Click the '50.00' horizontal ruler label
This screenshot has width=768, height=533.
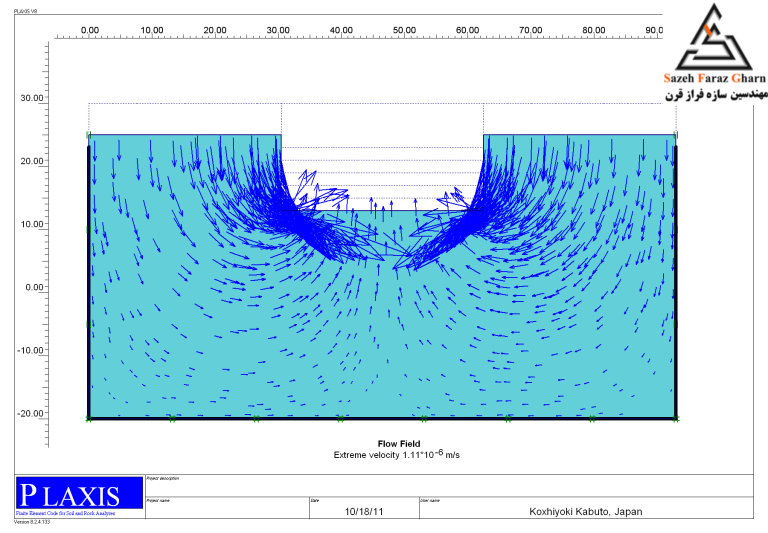click(x=404, y=30)
